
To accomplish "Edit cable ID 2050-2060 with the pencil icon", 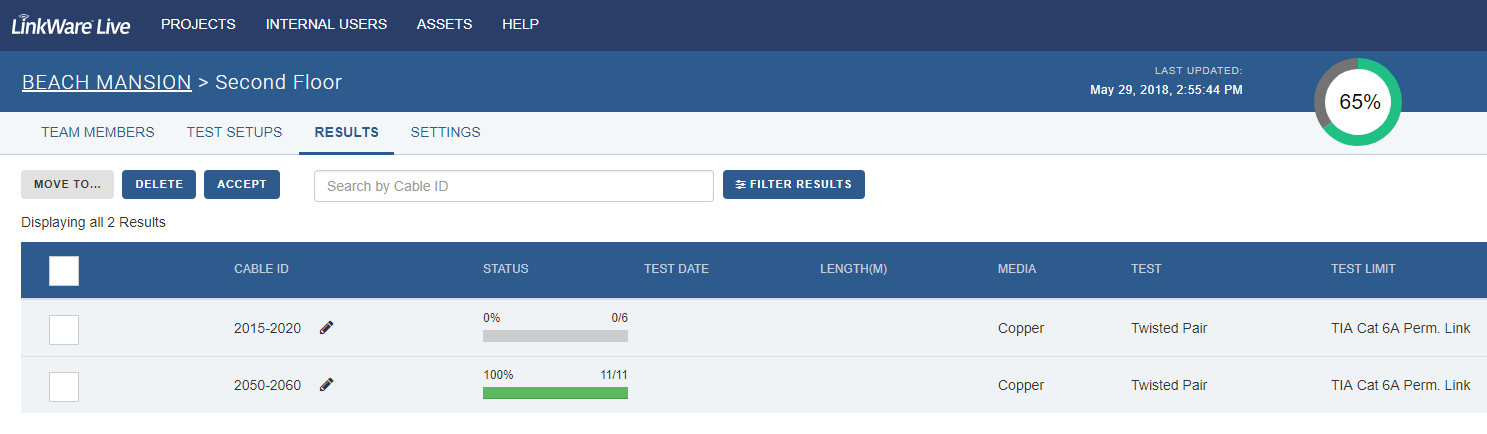I will pyautogui.click(x=326, y=385).
